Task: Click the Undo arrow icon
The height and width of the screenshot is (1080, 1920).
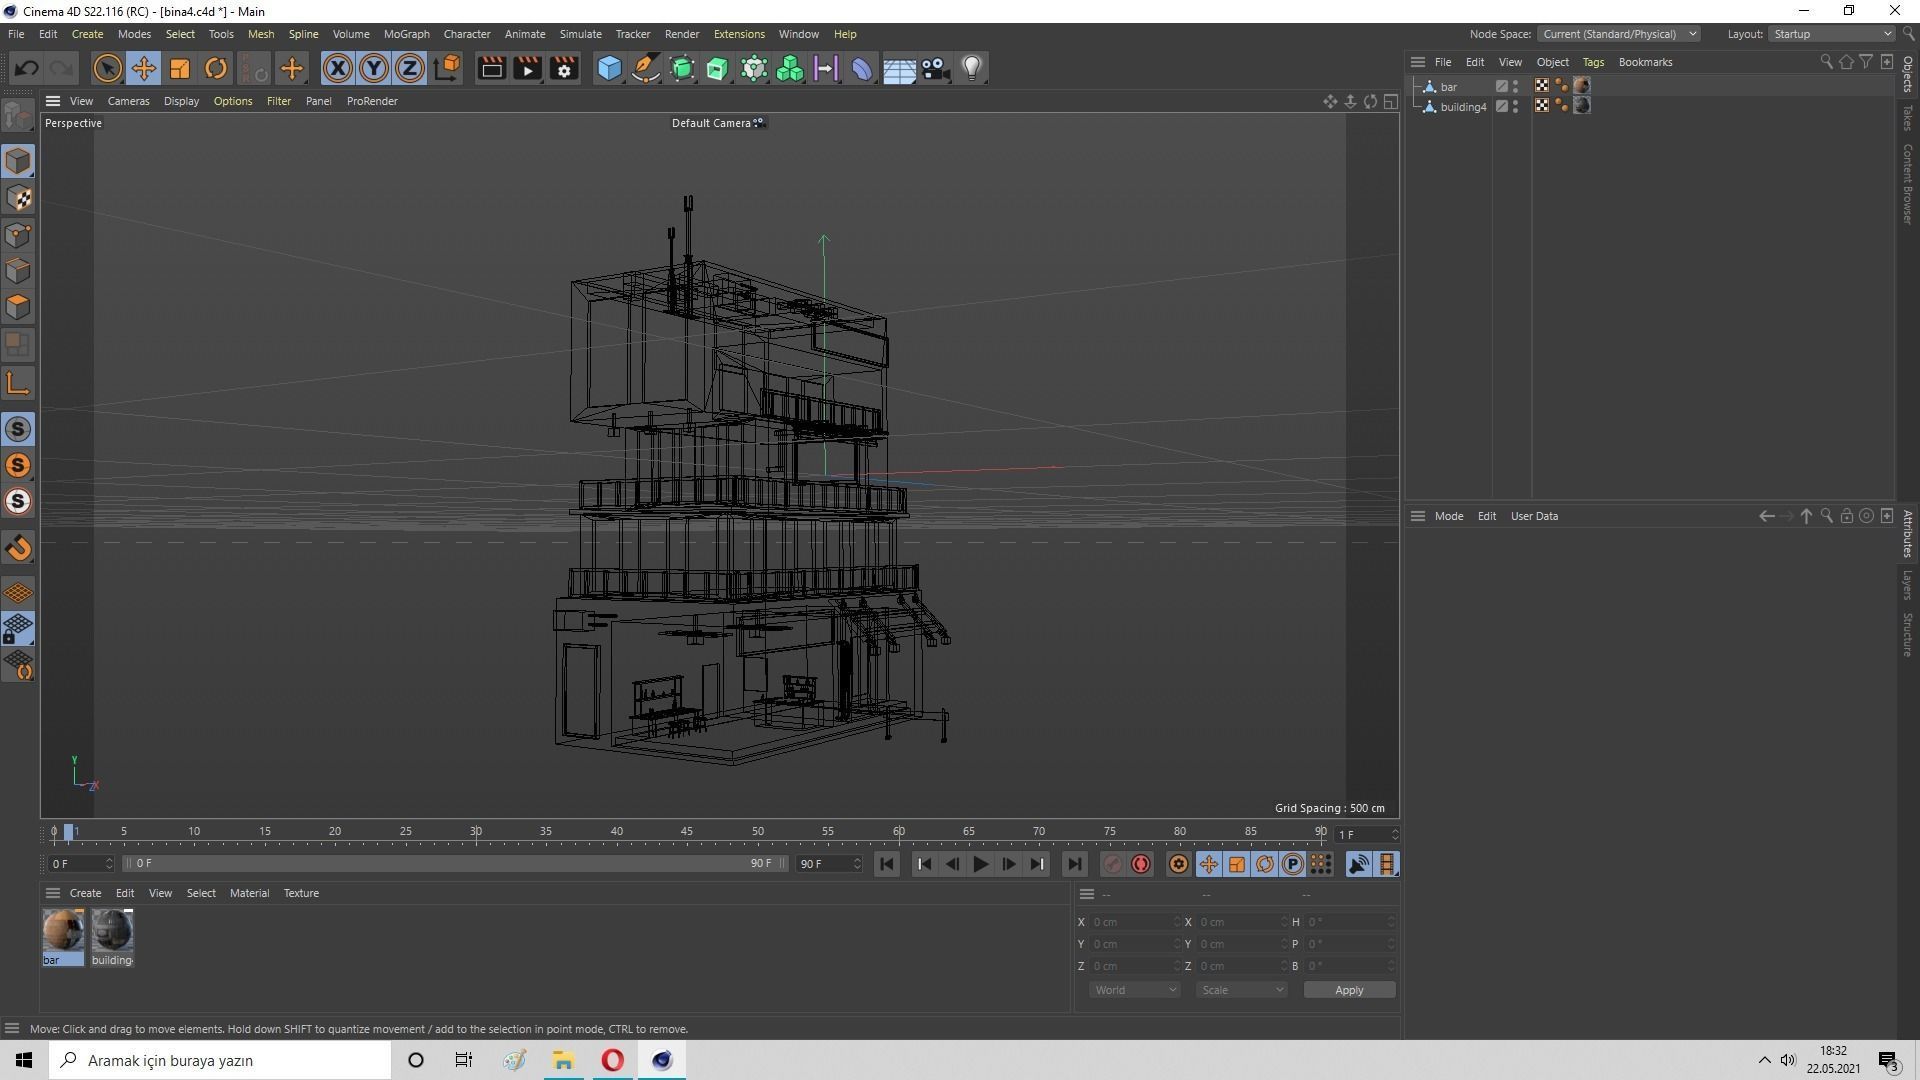Action: 26,68
